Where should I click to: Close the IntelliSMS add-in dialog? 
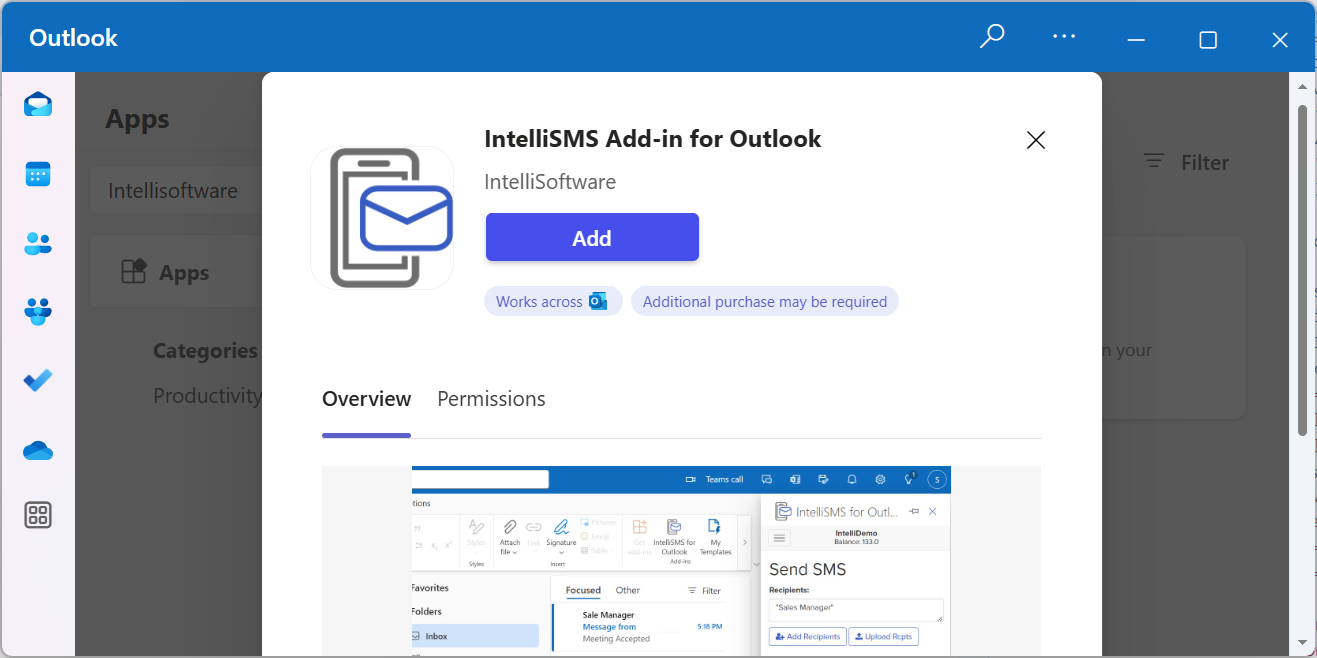pyautogui.click(x=1035, y=140)
